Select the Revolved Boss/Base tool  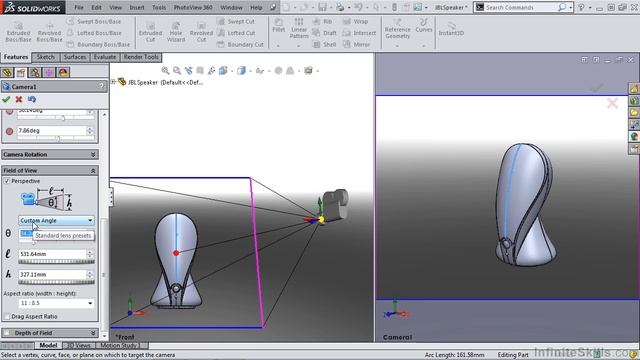coord(49,32)
